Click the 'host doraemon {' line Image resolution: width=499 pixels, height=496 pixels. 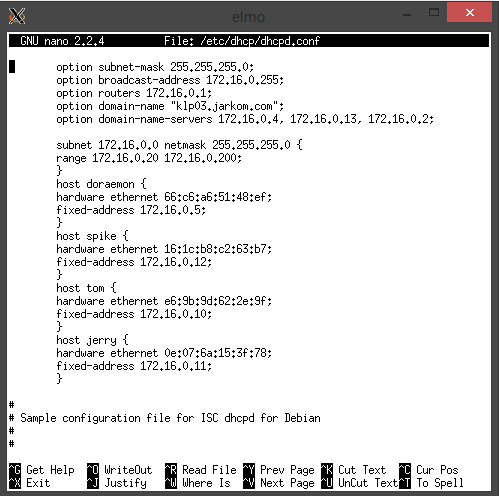coord(101,184)
